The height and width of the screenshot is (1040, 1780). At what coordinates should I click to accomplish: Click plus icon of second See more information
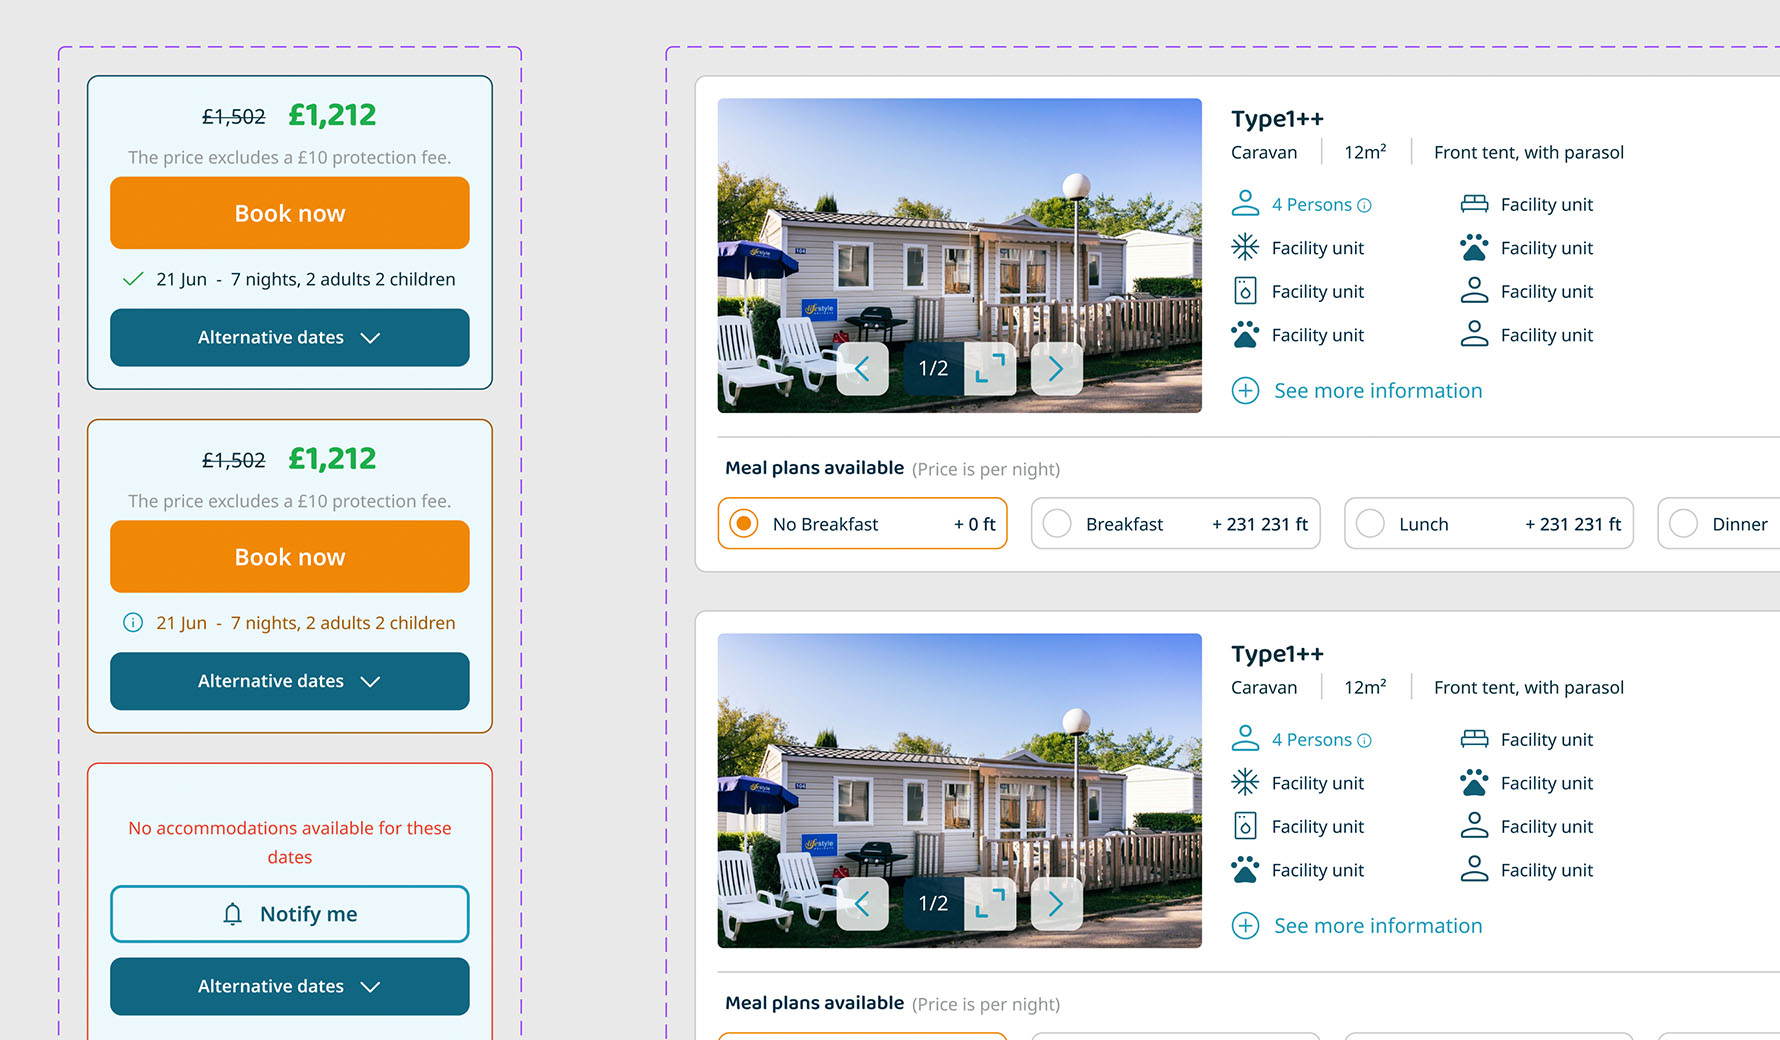pos(1245,926)
